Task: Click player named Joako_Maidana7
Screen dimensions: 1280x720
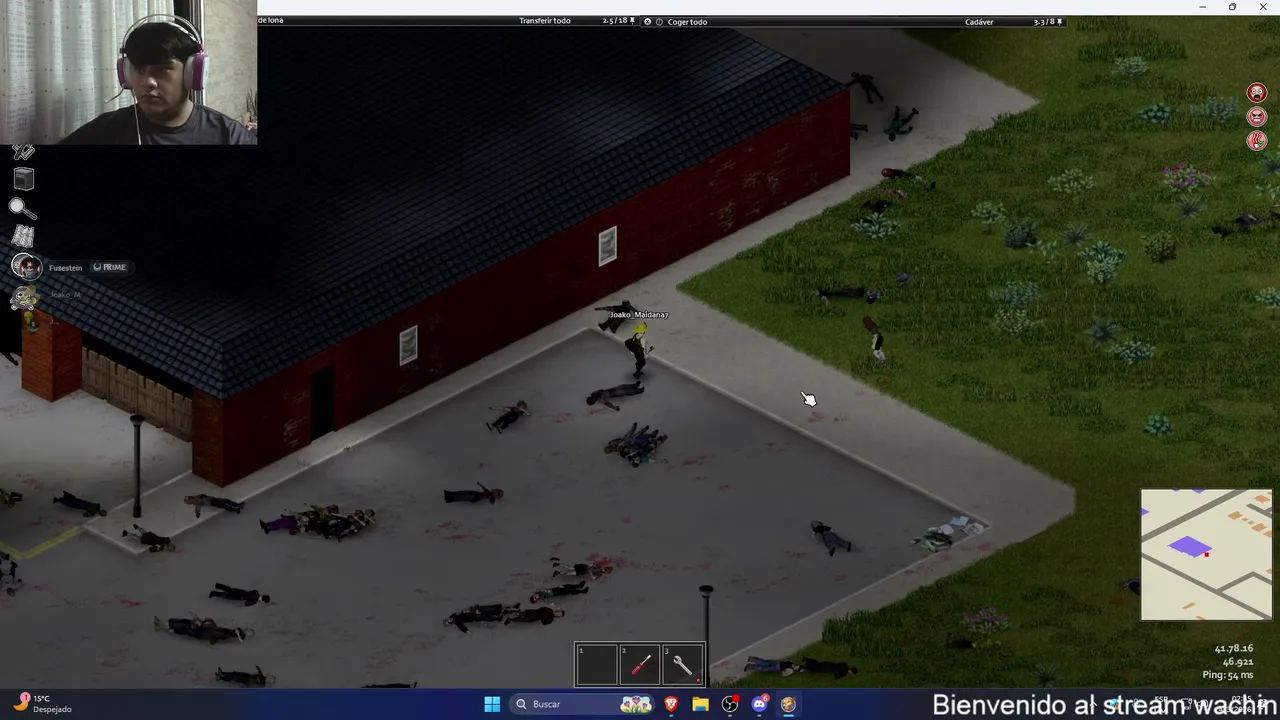Action: point(638,349)
